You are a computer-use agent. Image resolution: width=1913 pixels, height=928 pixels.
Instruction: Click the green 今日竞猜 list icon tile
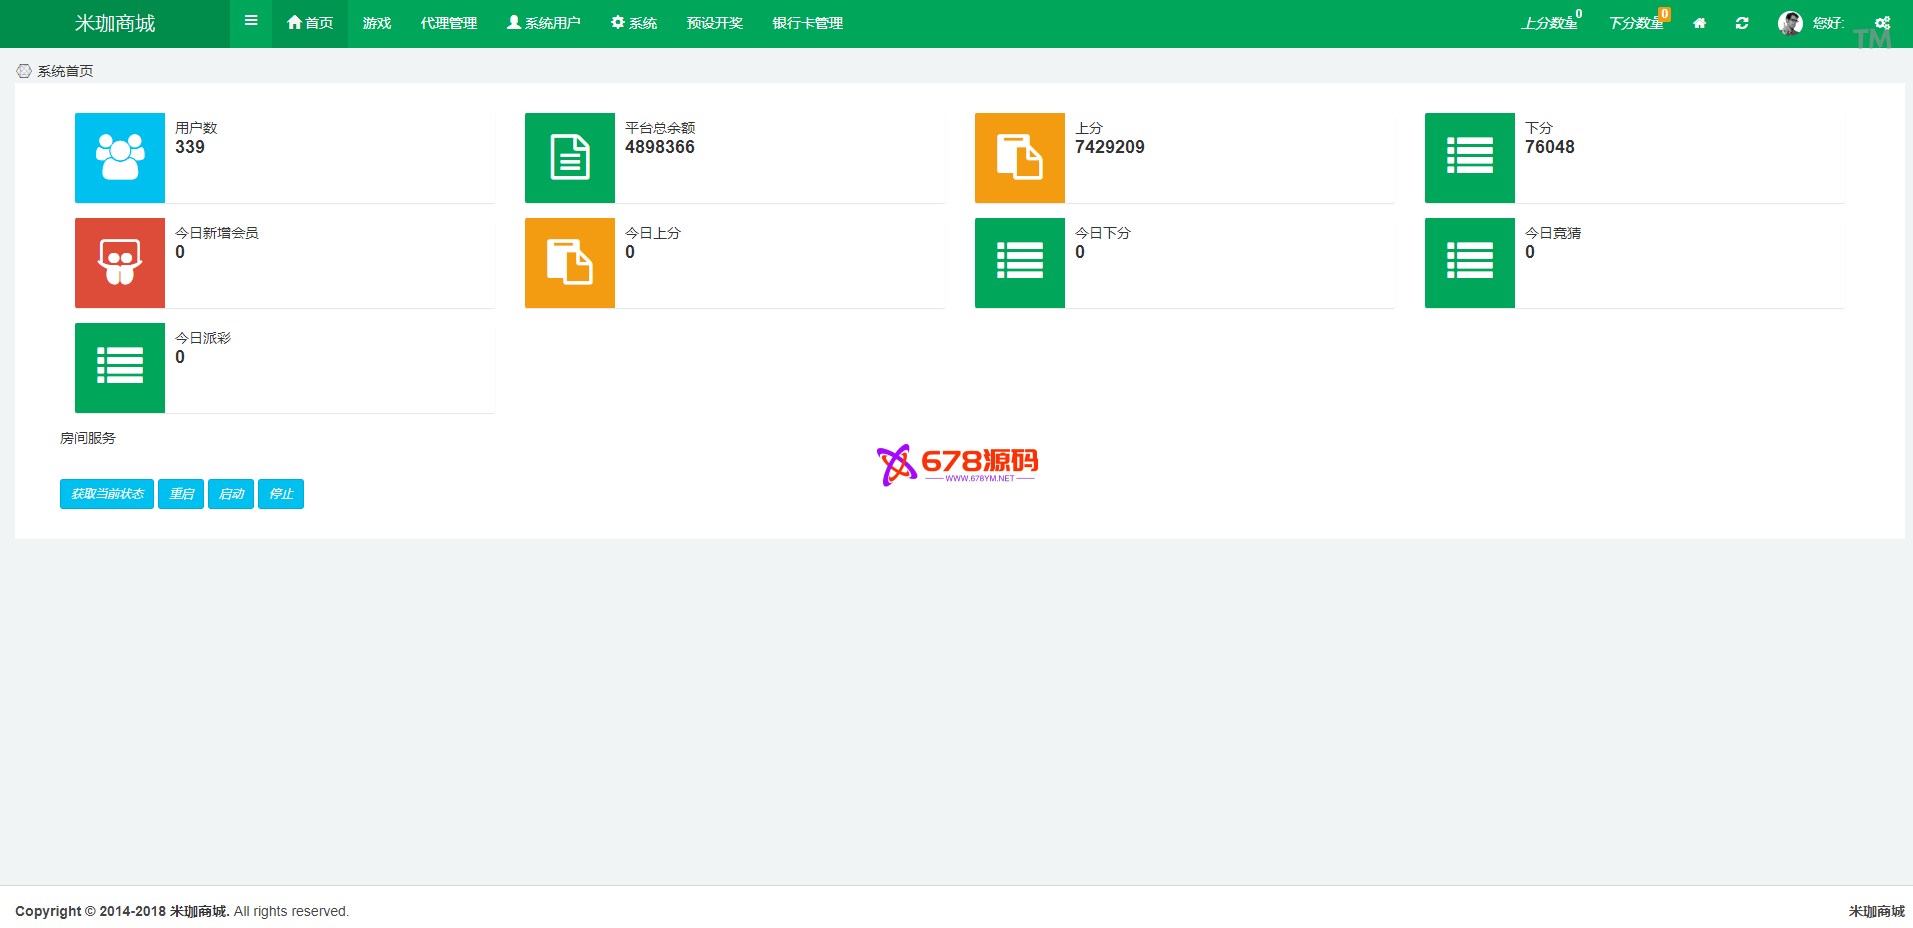point(1470,263)
